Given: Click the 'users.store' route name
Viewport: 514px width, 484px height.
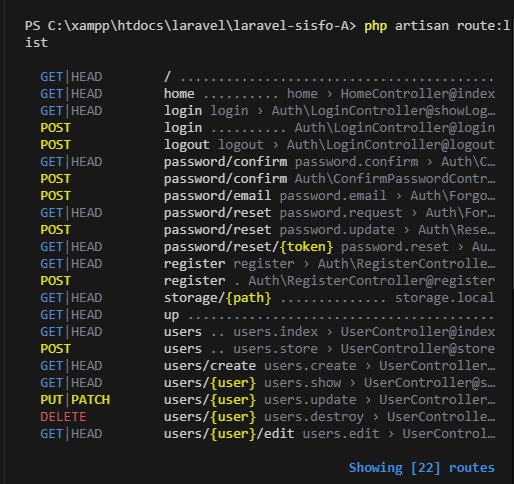Looking at the screenshot, I should 275,349.
